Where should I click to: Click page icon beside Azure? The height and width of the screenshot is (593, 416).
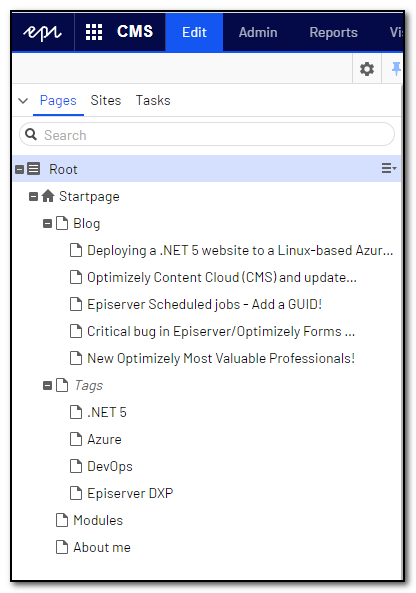pos(76,439)
